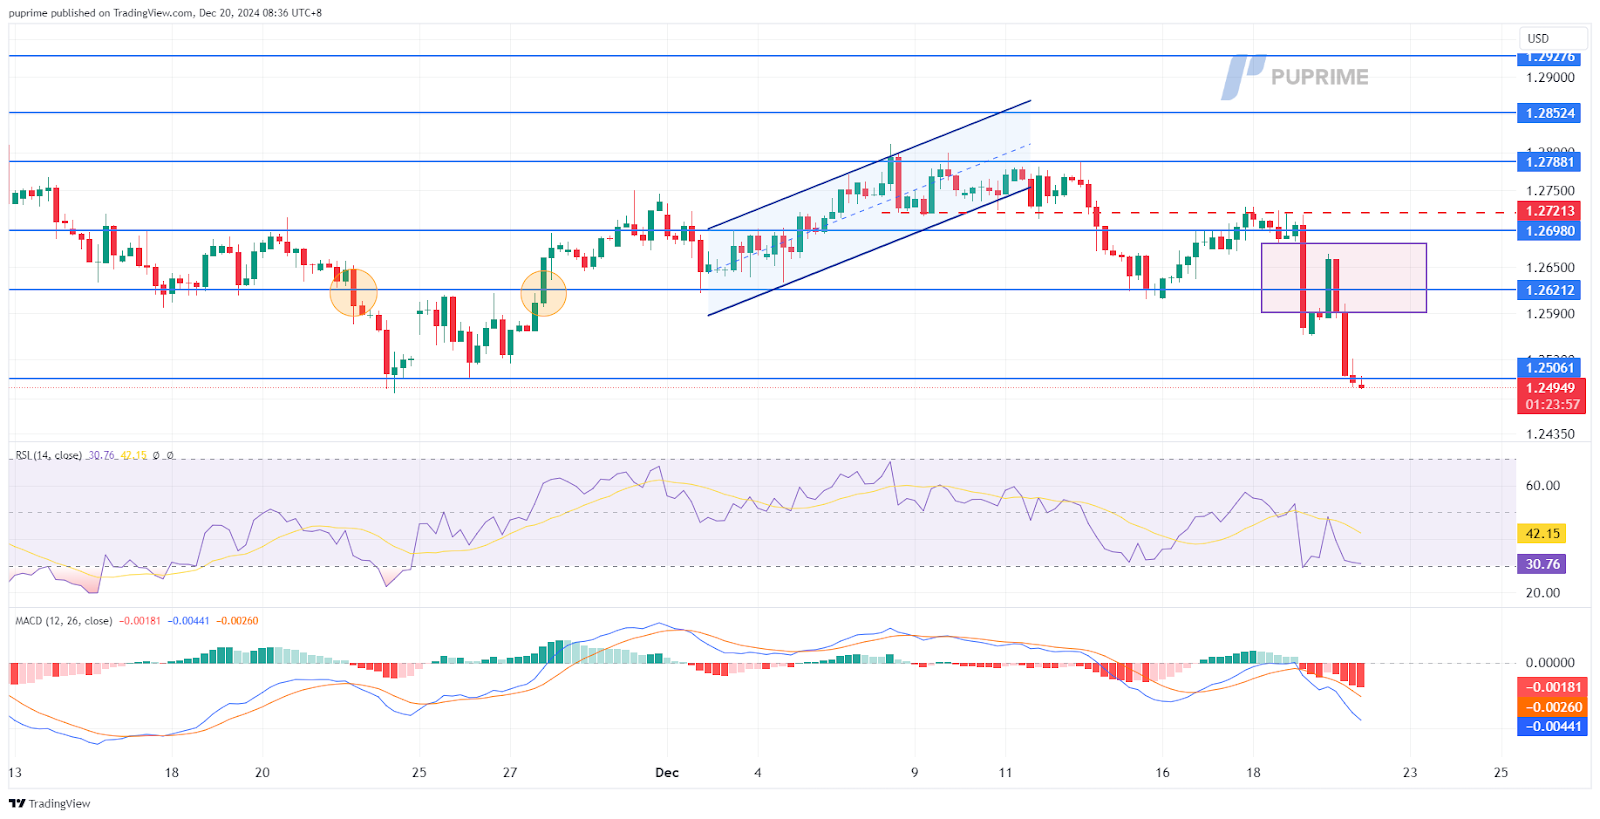Click the 20.00 value on RSI scale

click(x=1542, y=592)
